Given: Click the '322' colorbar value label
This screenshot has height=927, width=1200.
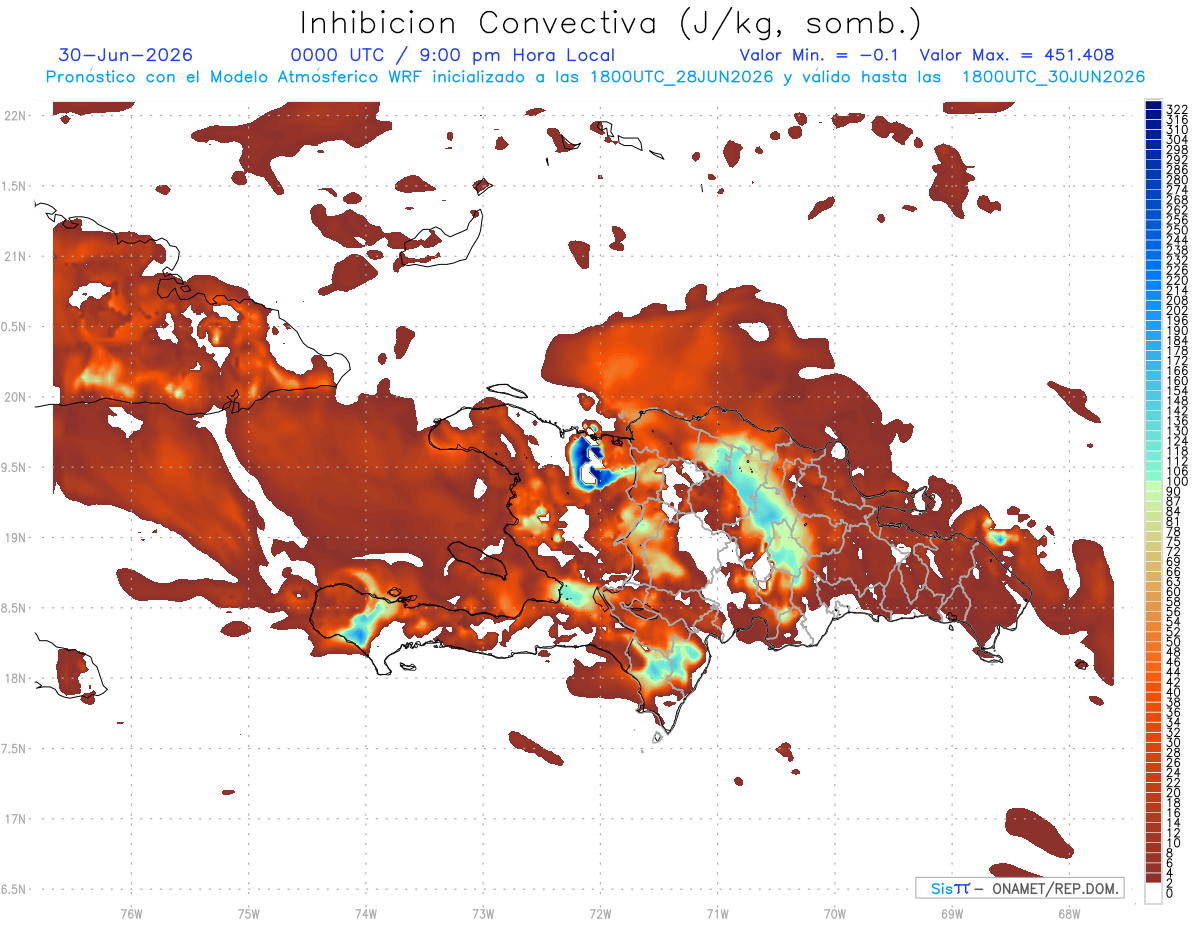Looking at the screenshot, I should coord(1177,109).
